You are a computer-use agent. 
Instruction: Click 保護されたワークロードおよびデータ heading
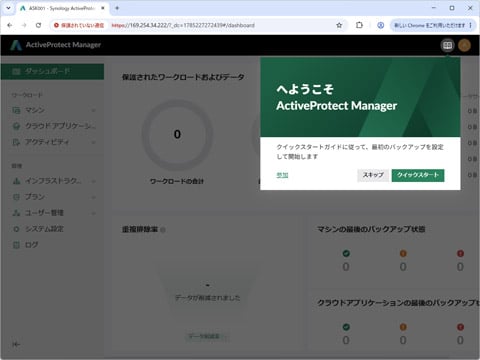point(183,77)
